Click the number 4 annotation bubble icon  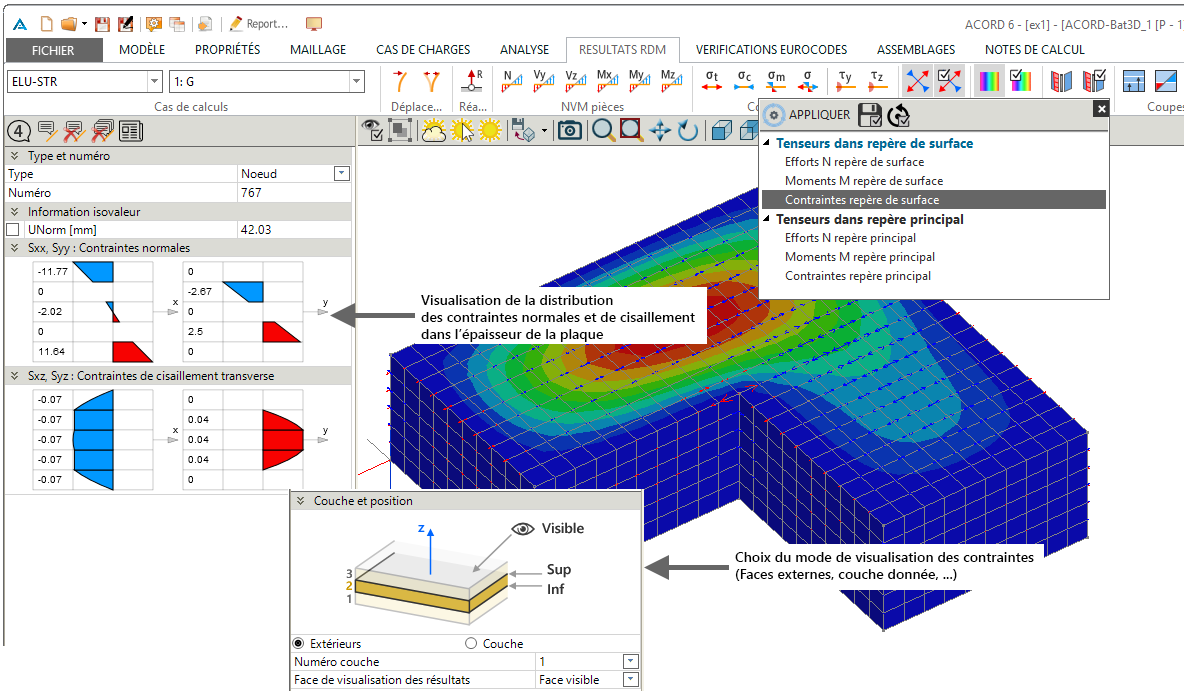click(x=19, y=131)
